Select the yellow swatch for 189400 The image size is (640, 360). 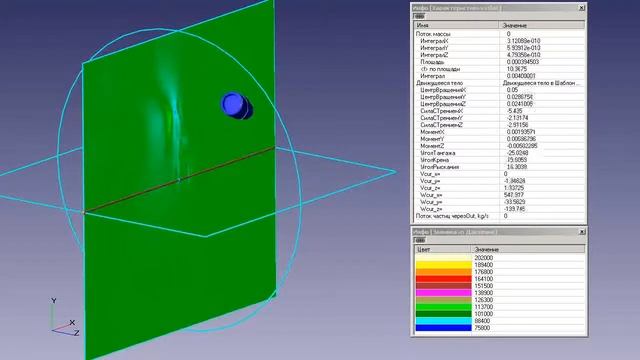[x=443, y=265]
